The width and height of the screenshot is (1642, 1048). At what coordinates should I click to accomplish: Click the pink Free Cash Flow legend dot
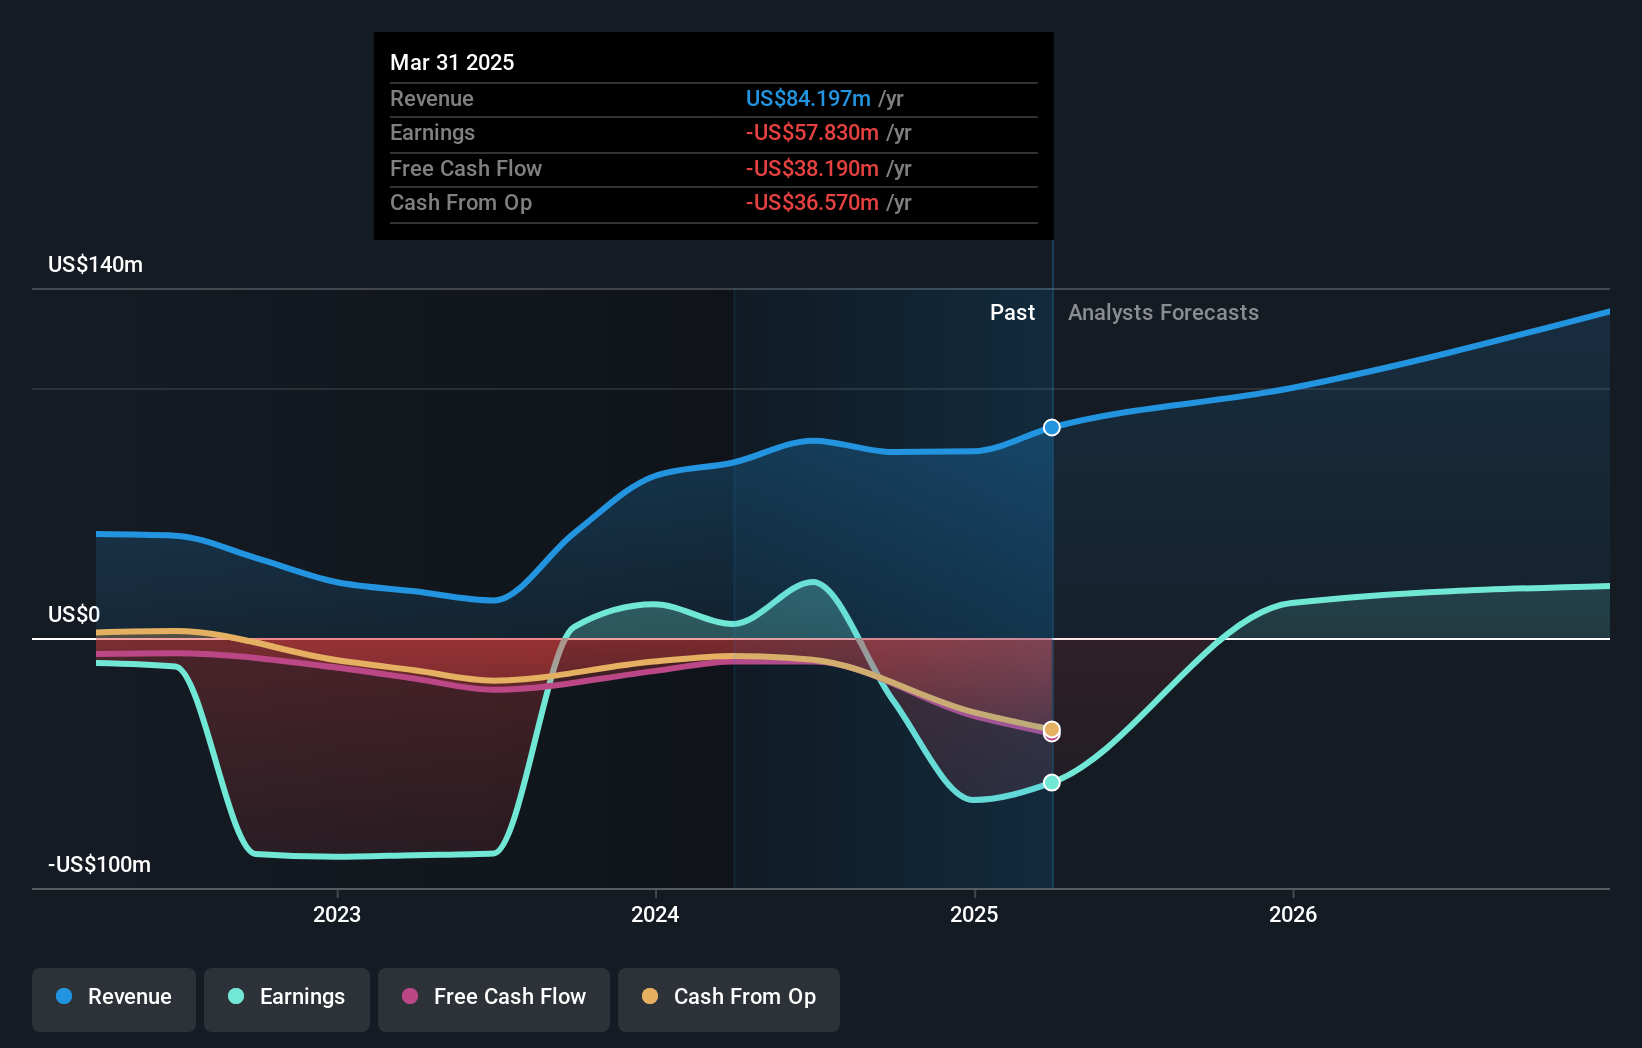[x=410, y=996]
